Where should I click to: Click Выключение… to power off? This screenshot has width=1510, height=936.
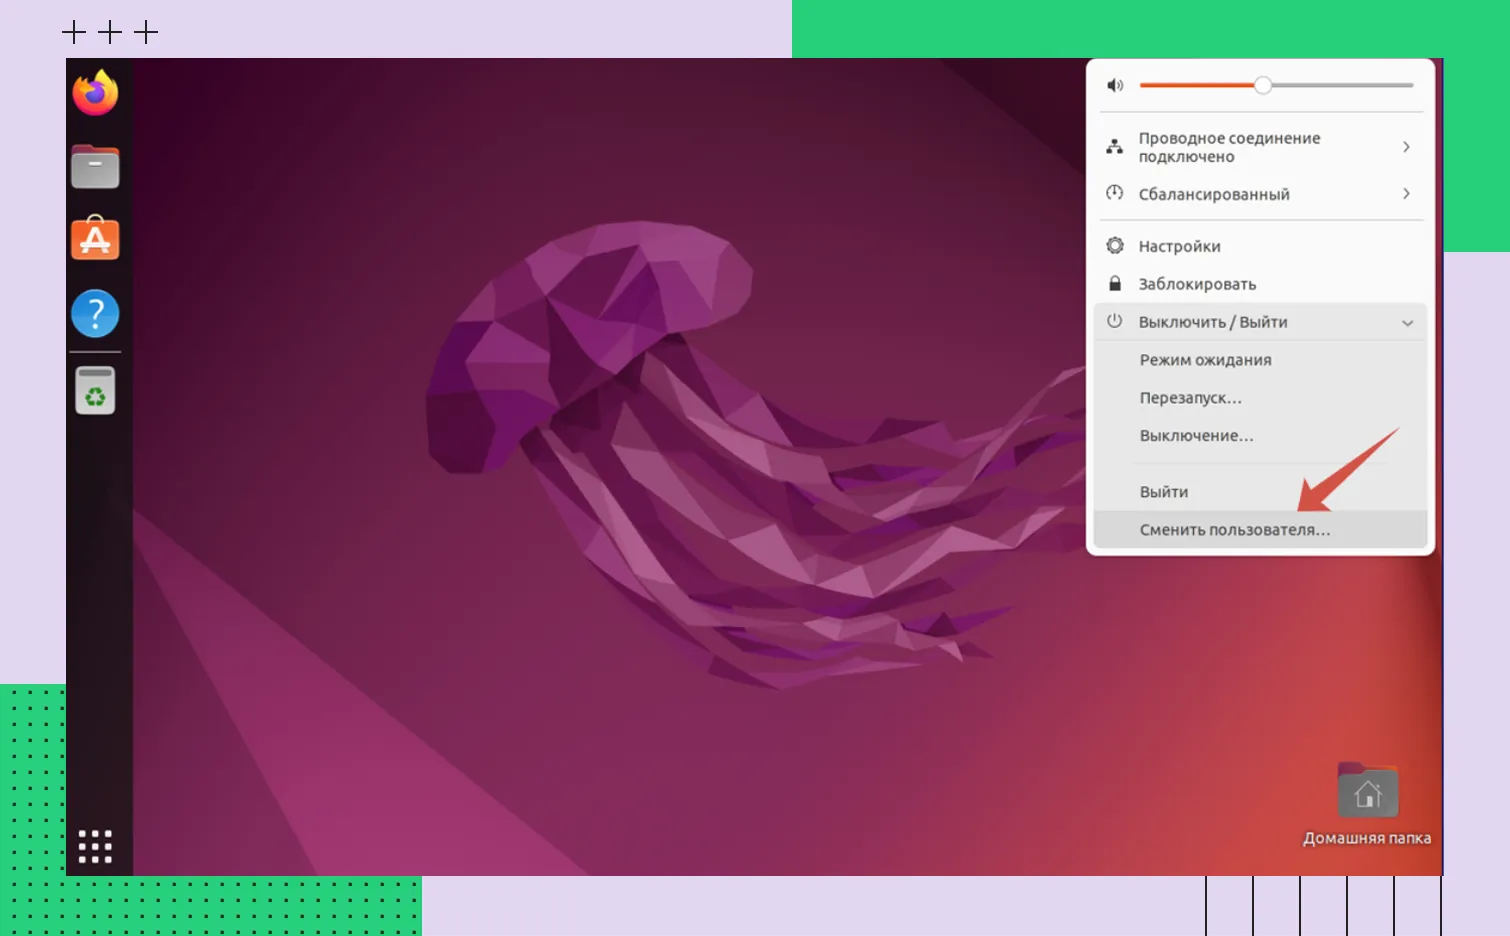tap(1196, 436)
